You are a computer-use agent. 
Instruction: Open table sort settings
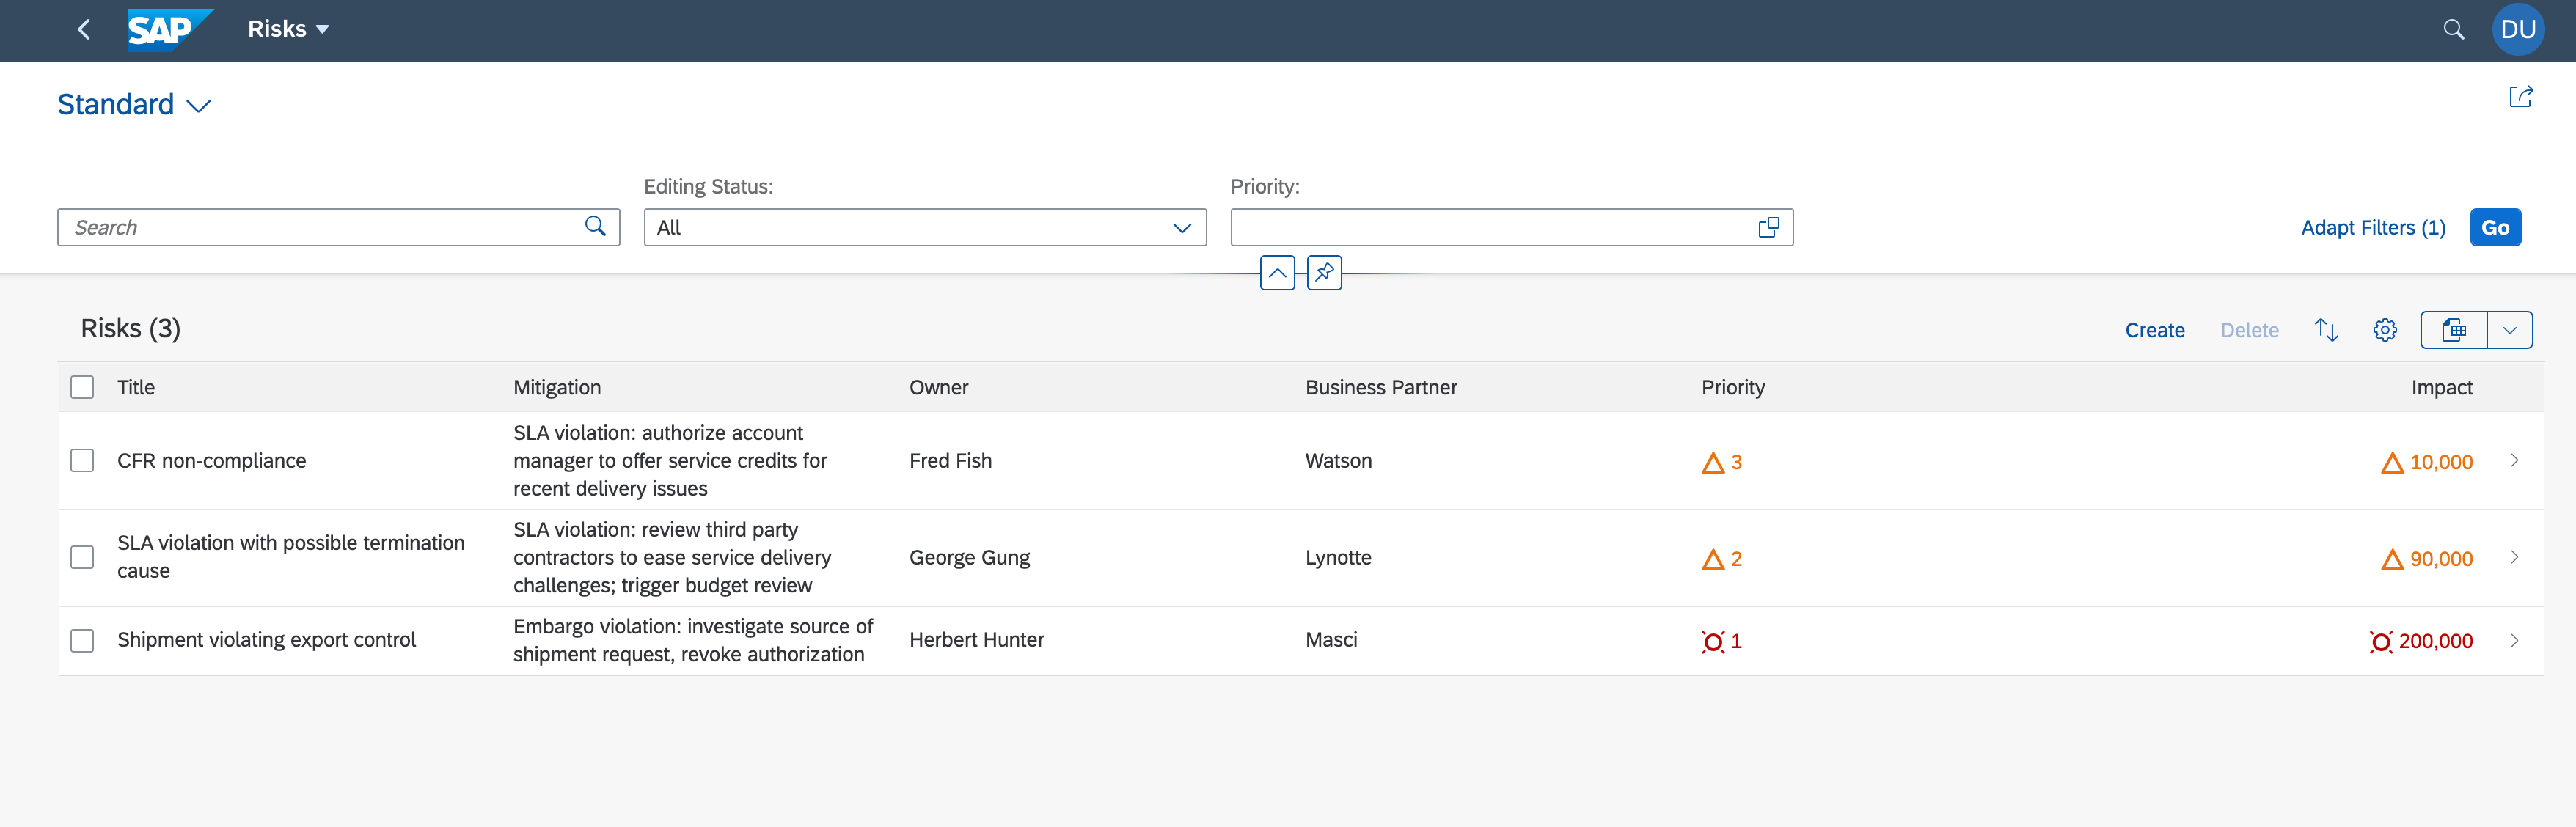tap(2326, 330)
